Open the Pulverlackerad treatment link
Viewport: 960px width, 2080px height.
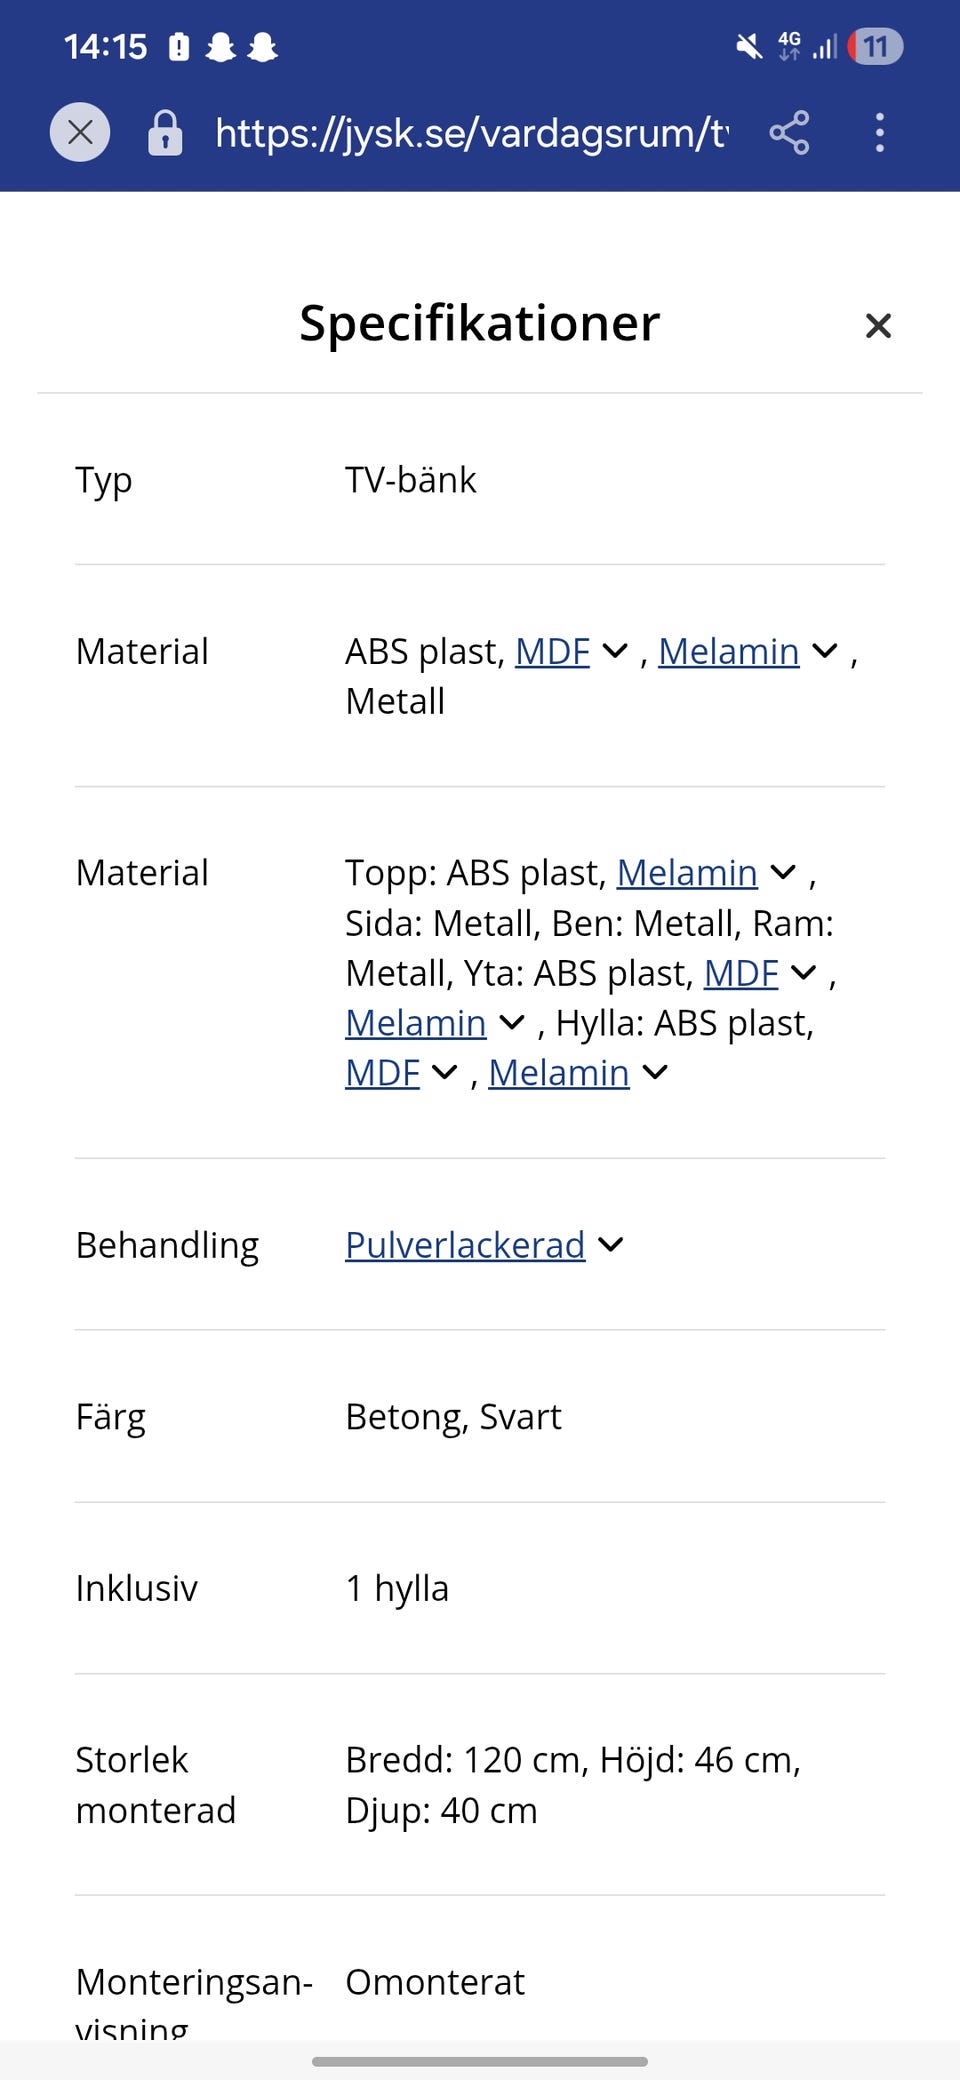[x=465, y=1245]
